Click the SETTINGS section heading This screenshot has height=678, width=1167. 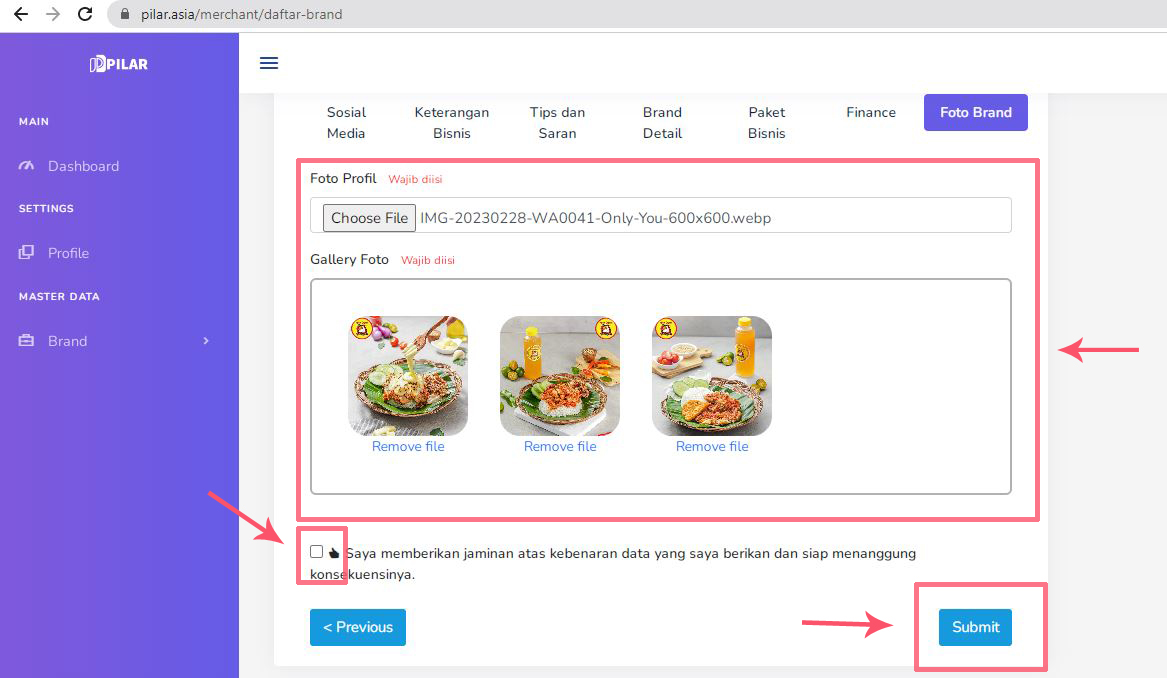(46, 208)
